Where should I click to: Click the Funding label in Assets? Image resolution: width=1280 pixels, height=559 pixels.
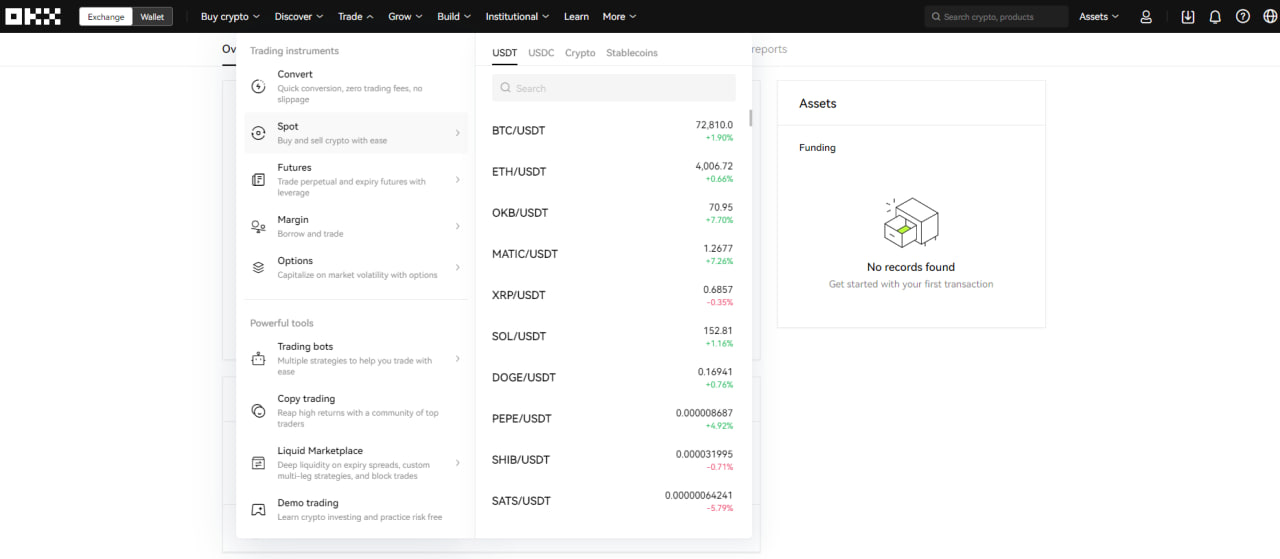point(817,148)
